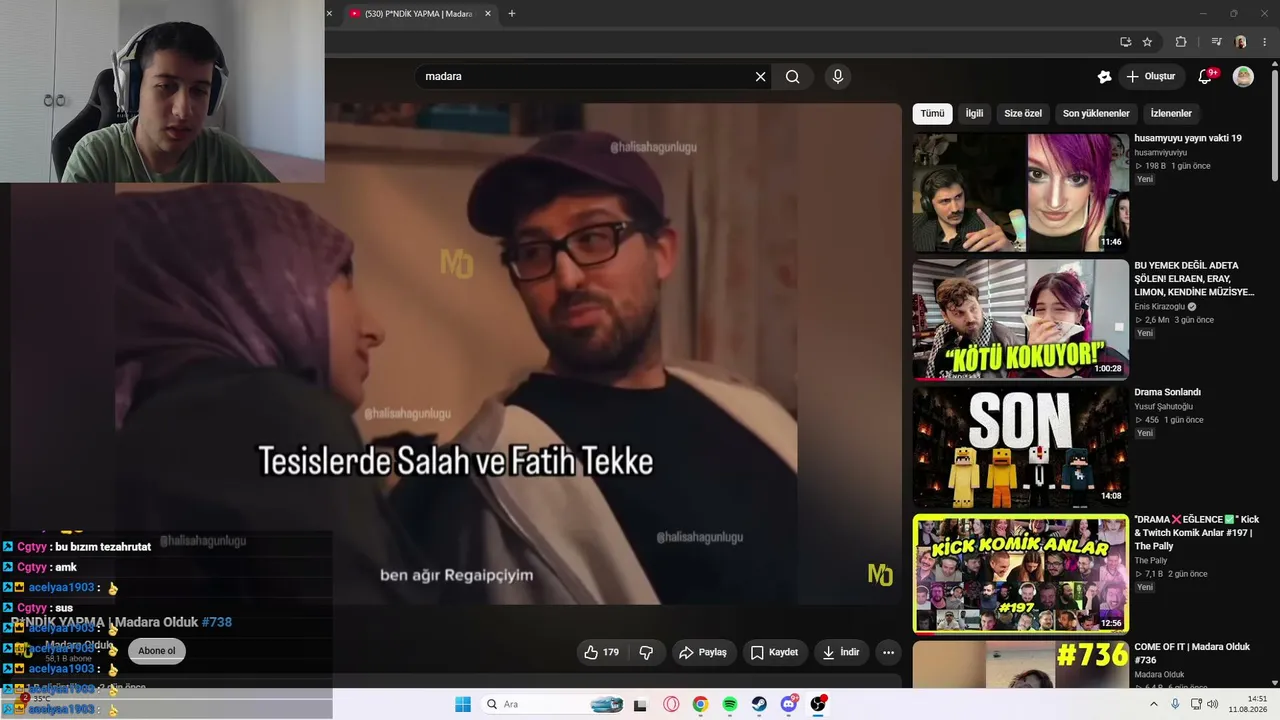This screenshot has width=1280, height=720.
Task: Open DRAMA EĞLENCE Kick & Twitch Komik Anlar title
Action: click(x=1197, y=533)
